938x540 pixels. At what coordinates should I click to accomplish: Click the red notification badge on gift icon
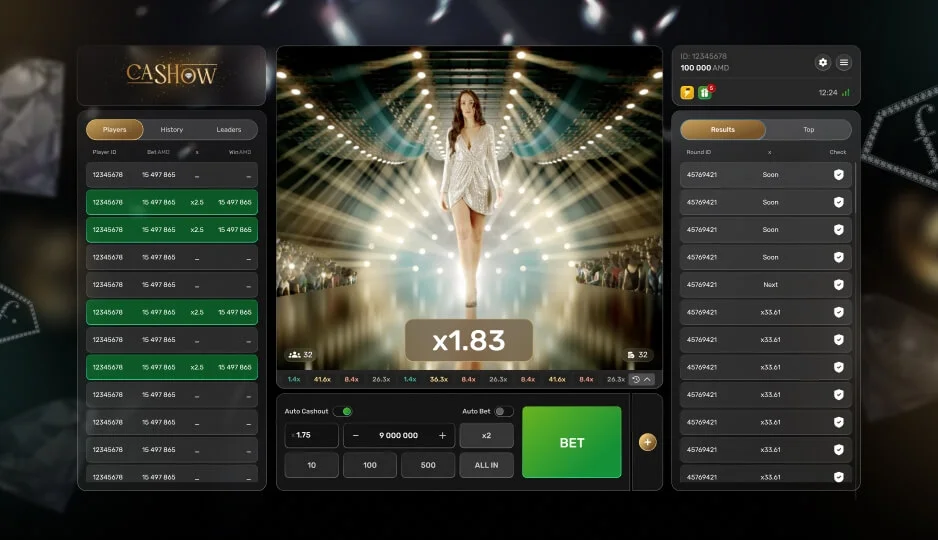pos(711,88)
